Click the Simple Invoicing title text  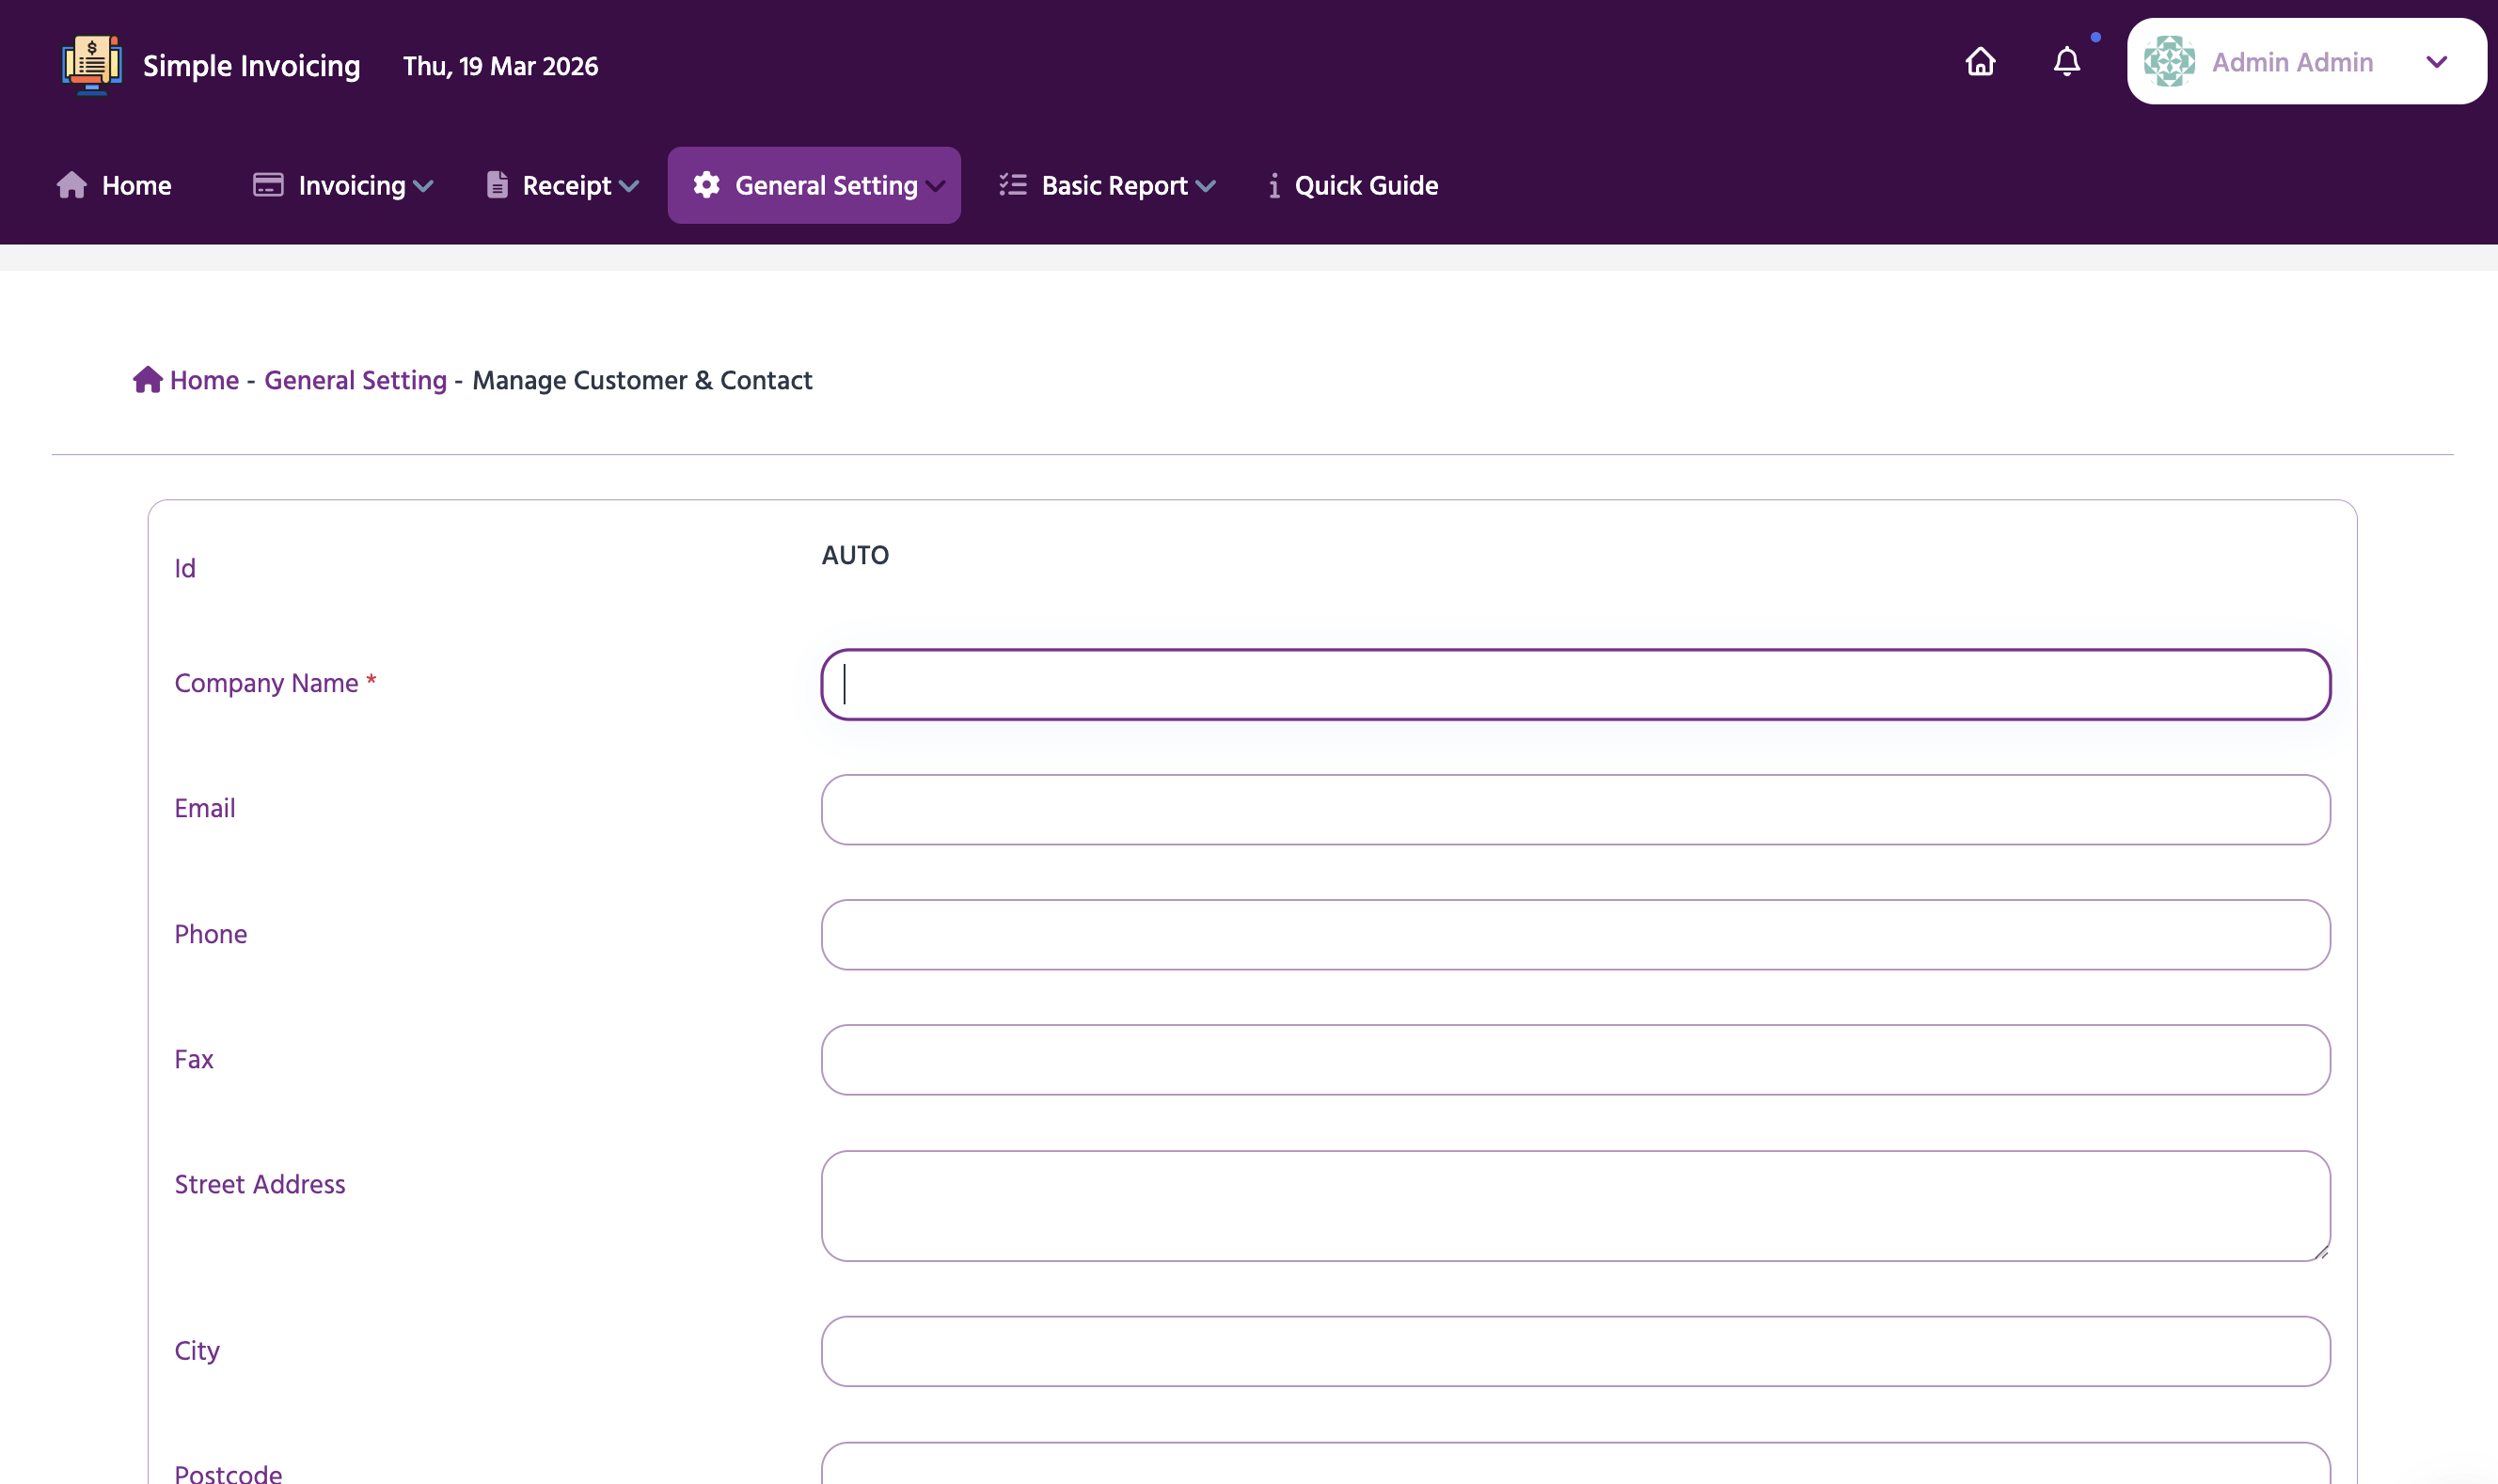tap(251, 66)
